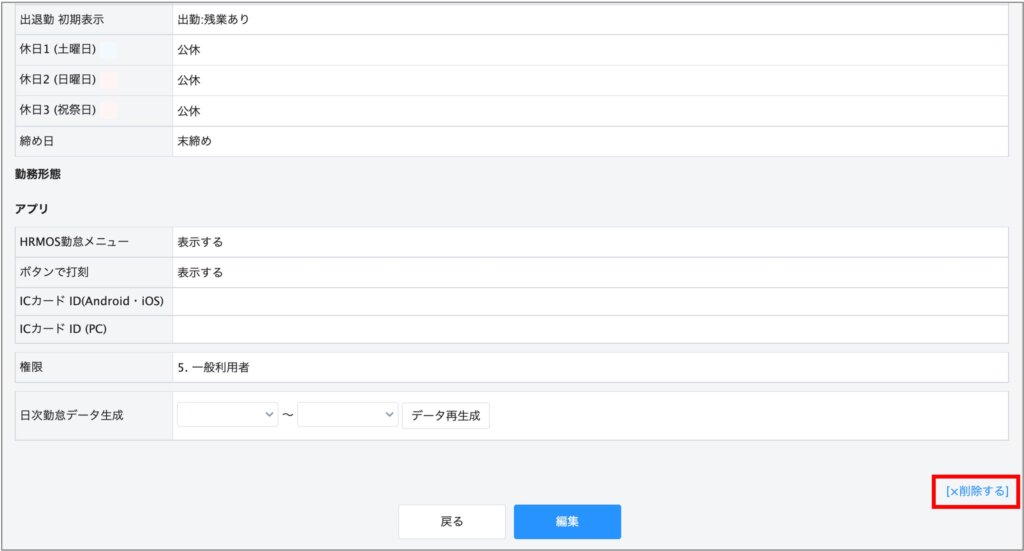The width and height of the screenshot is (1024, 551).
Task: Click the 5. 一般利用者 permission value
Action: coord(213,367)
